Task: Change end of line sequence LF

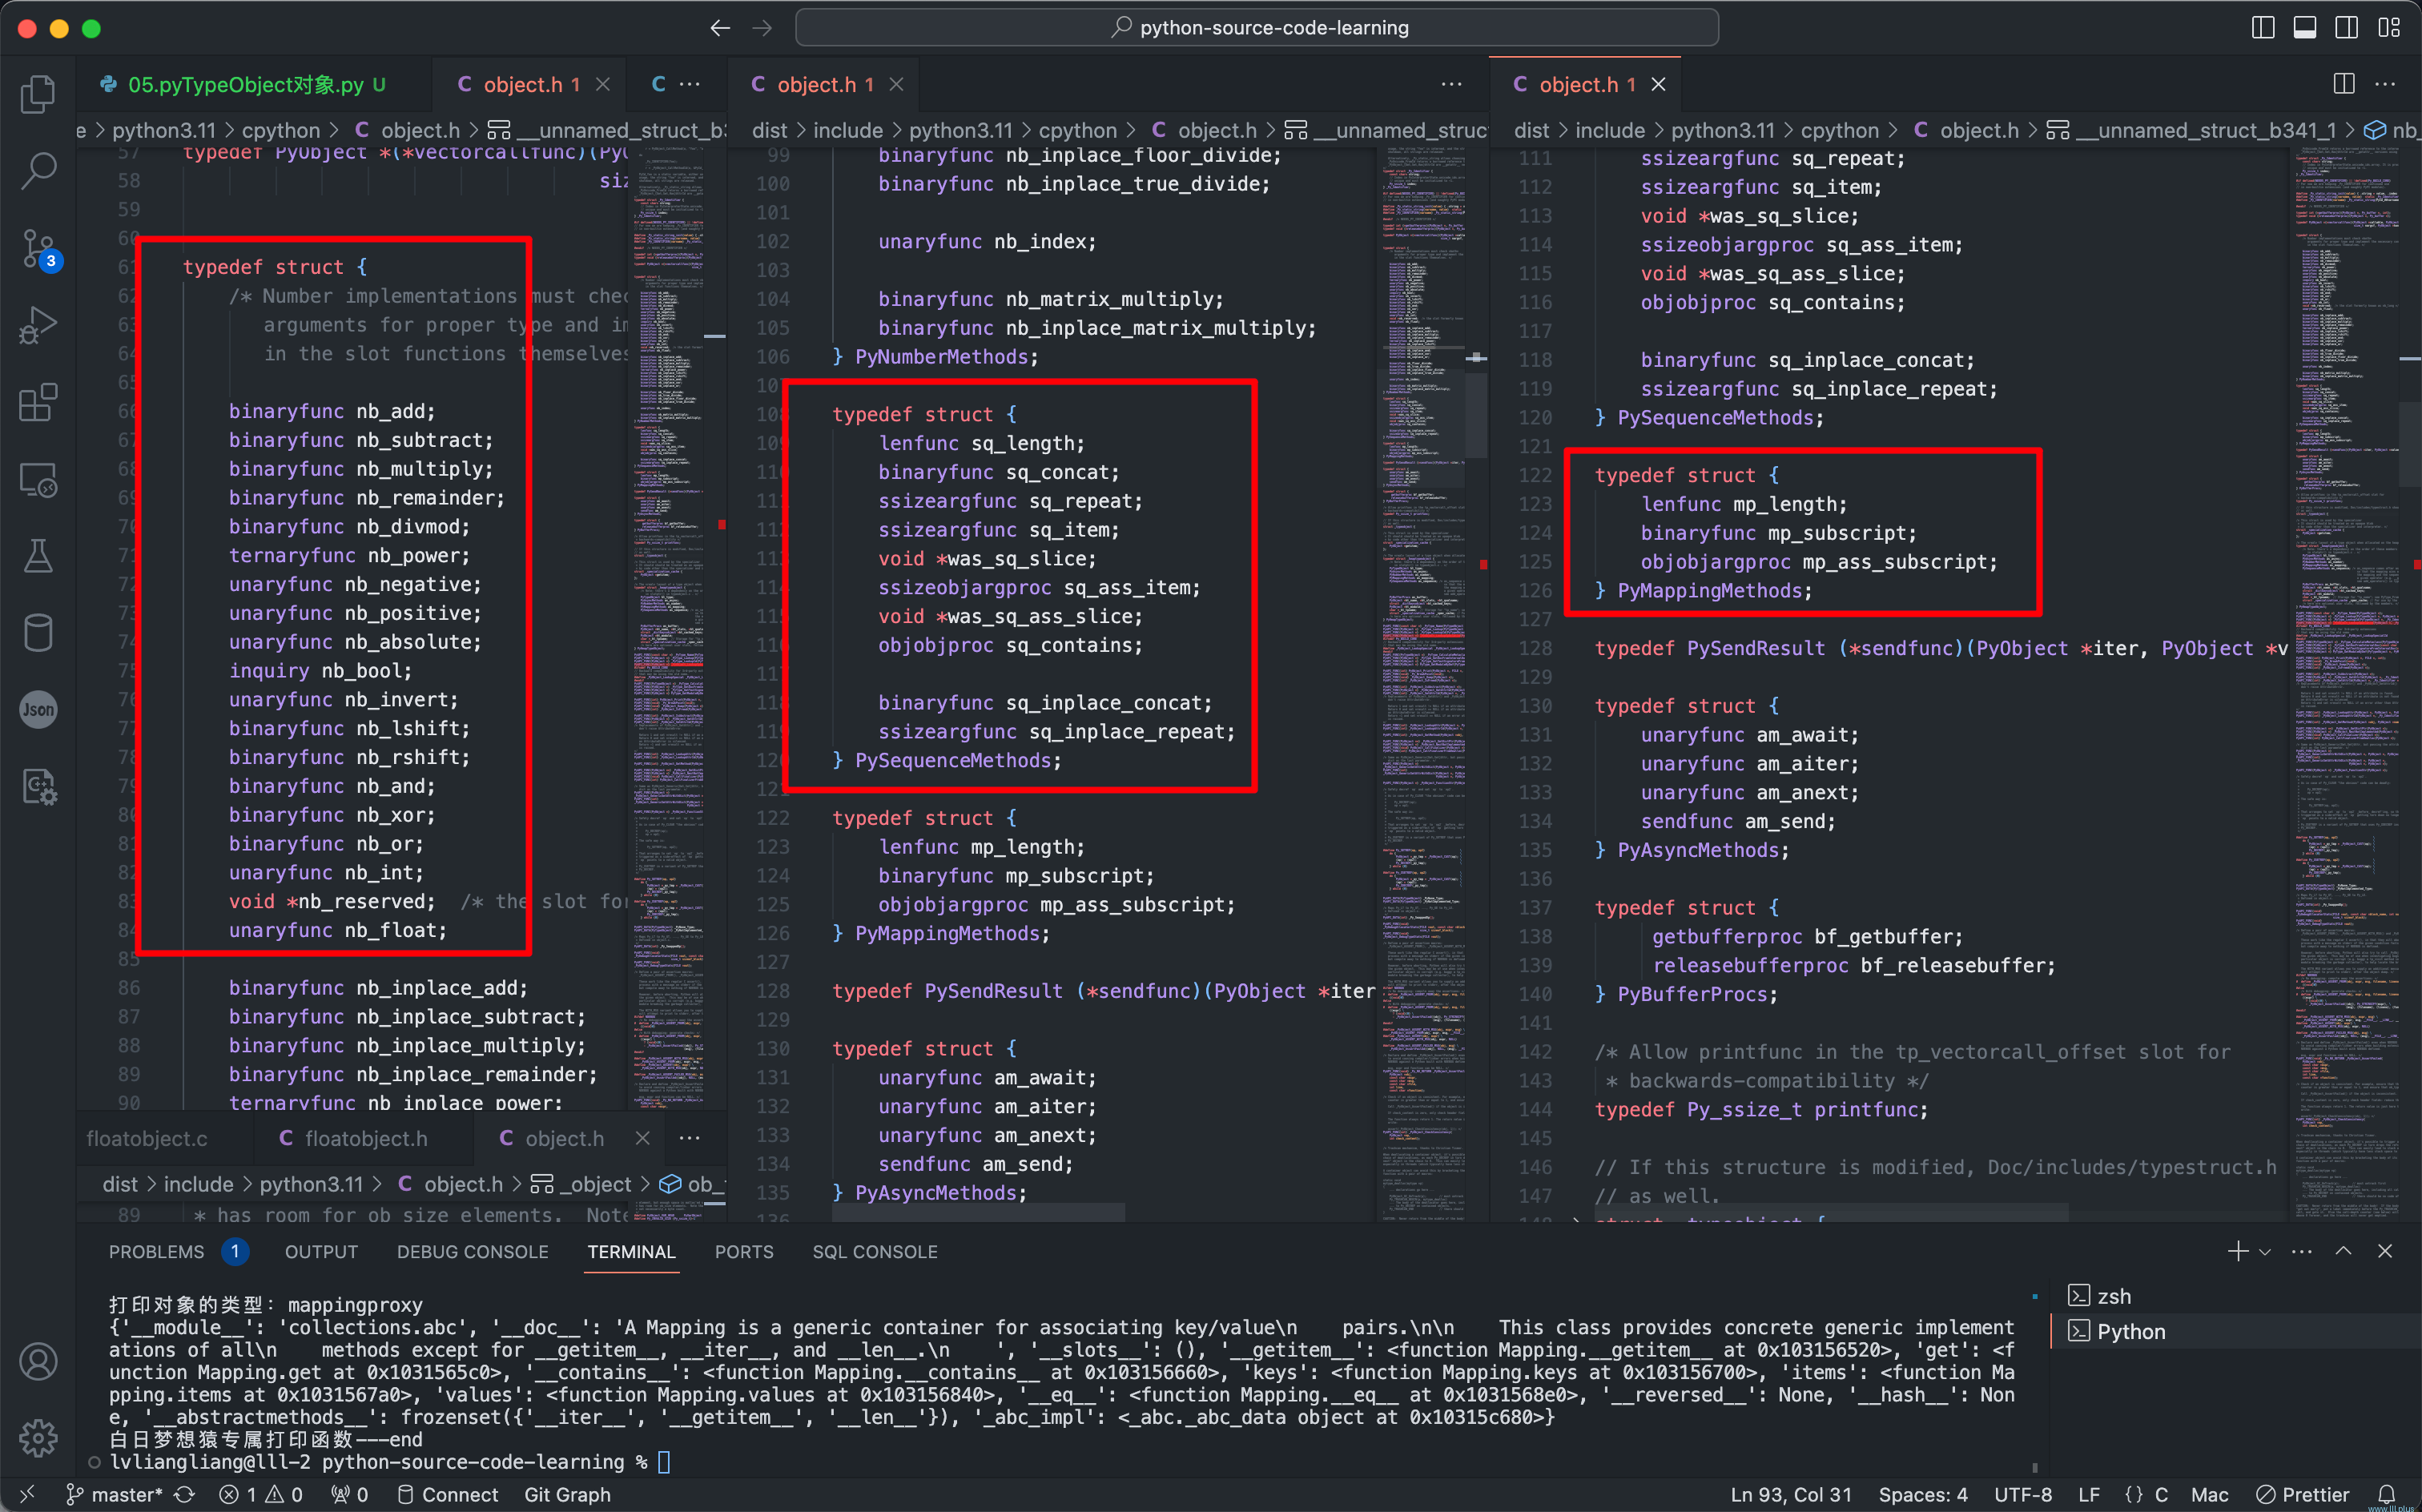Action: (2088, 1494)
